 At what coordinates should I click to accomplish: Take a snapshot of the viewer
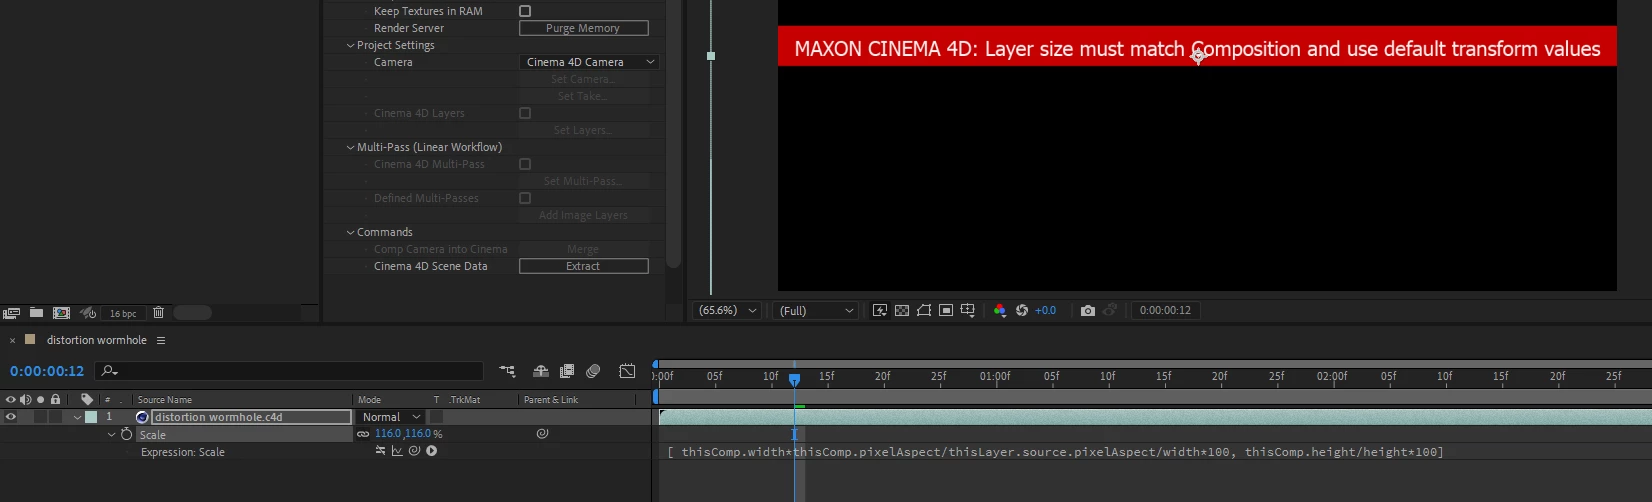1088,310
